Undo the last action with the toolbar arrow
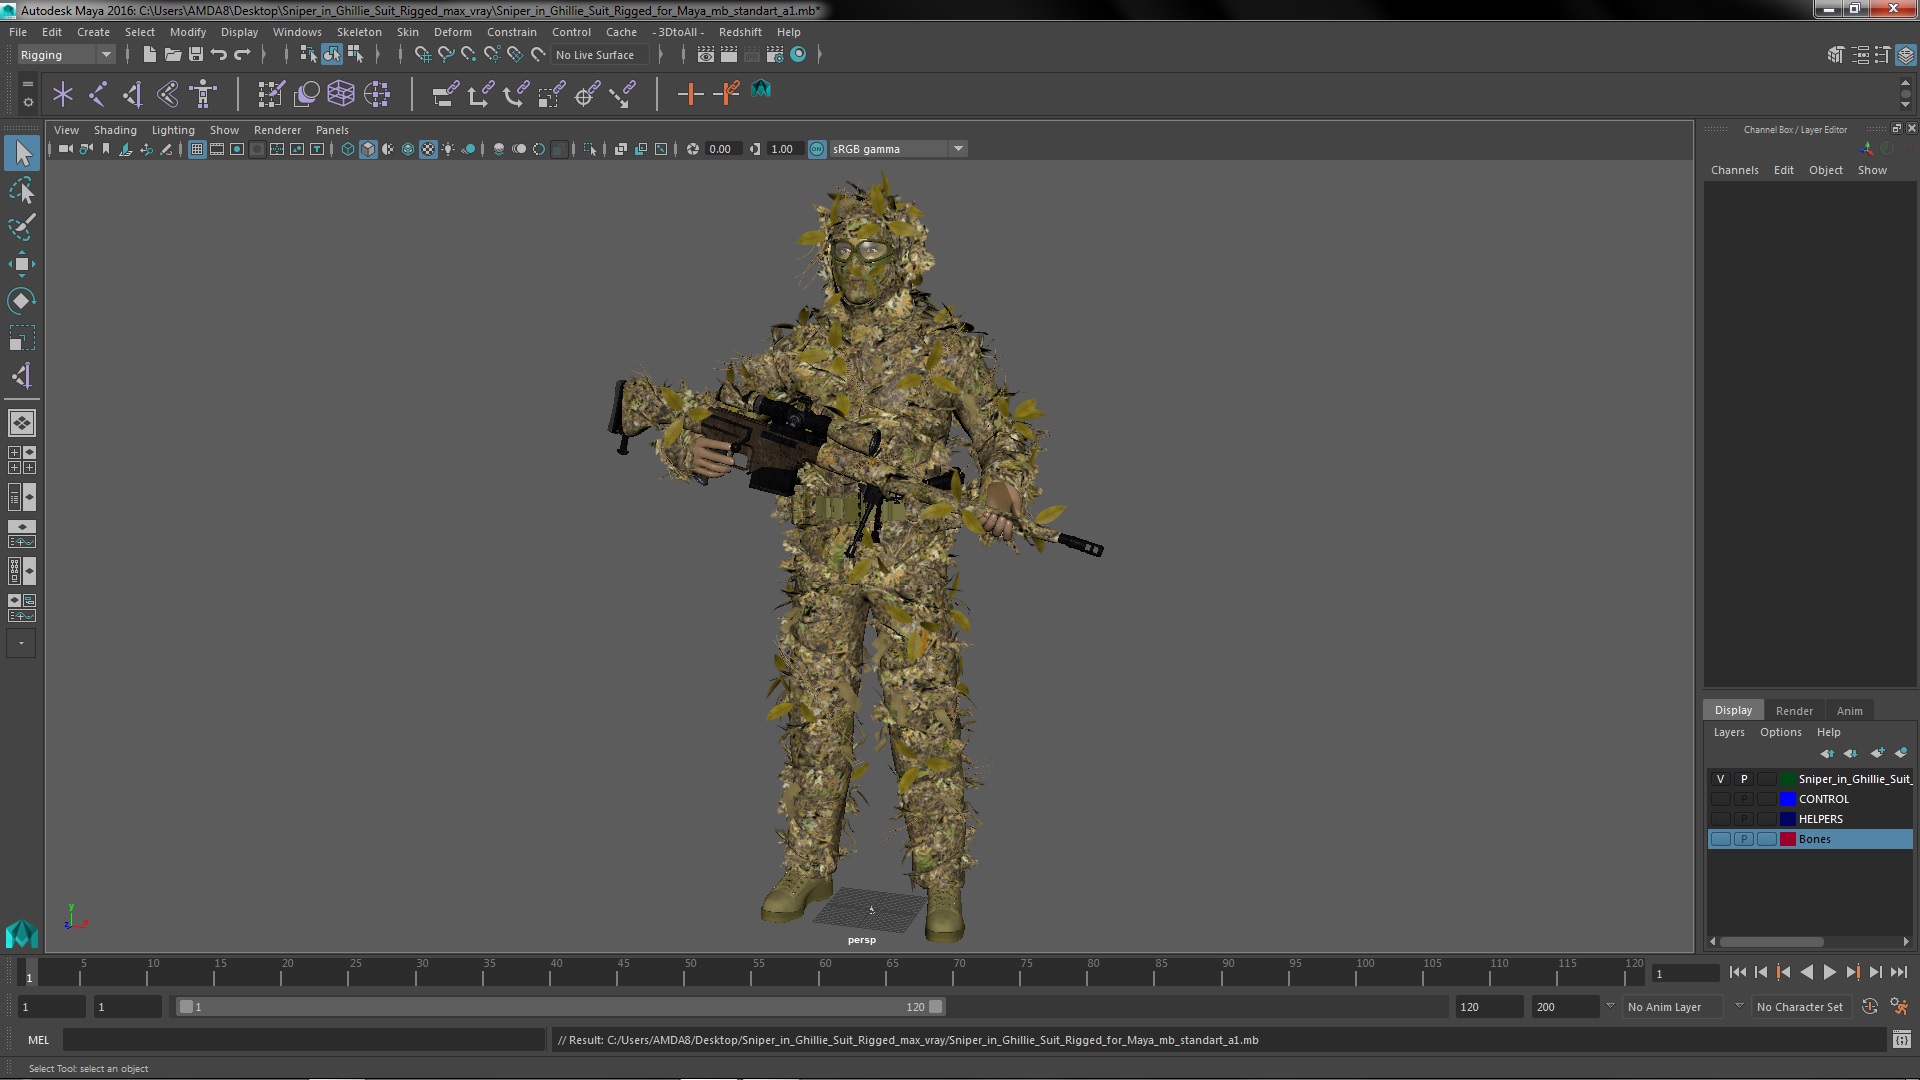Screen dimensions: 1920x1080 point(219,54)
